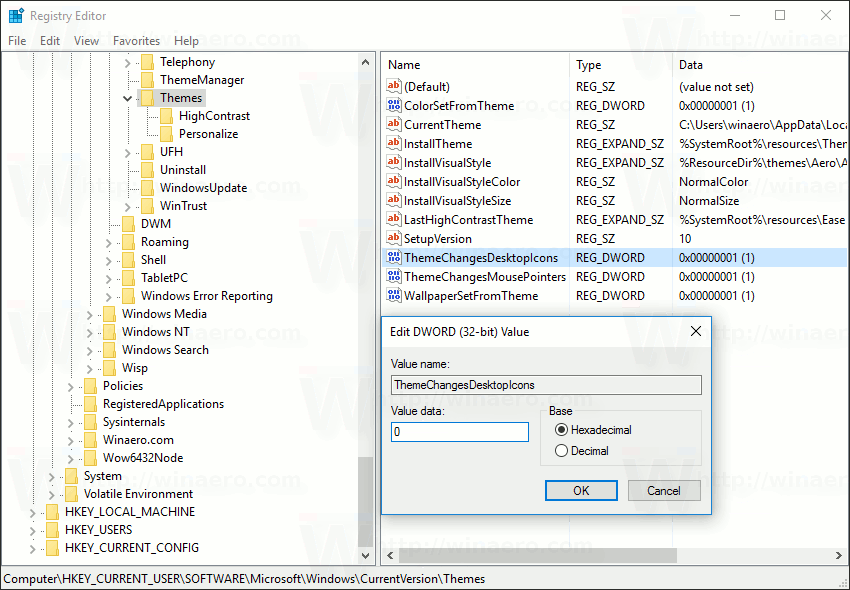Open the Favorites menu
Image resolution: width=850 pixels, height=590 pixels.
[137, 40]
